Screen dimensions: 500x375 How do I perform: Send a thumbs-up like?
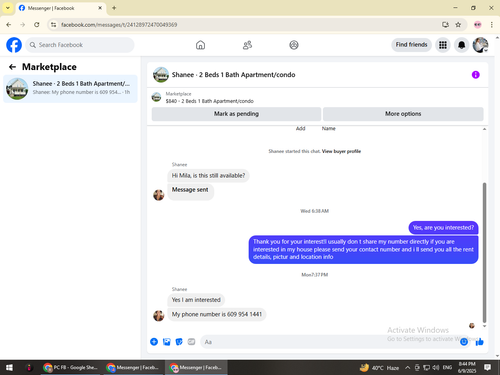(479, 342)
